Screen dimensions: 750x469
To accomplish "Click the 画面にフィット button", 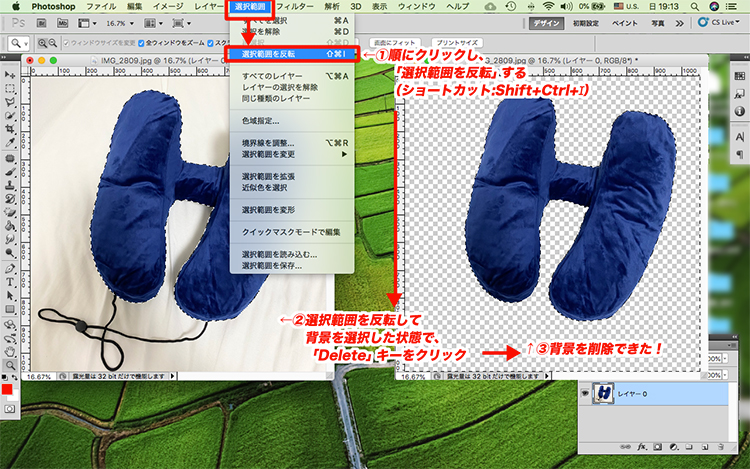I will [x=394, y=43].
